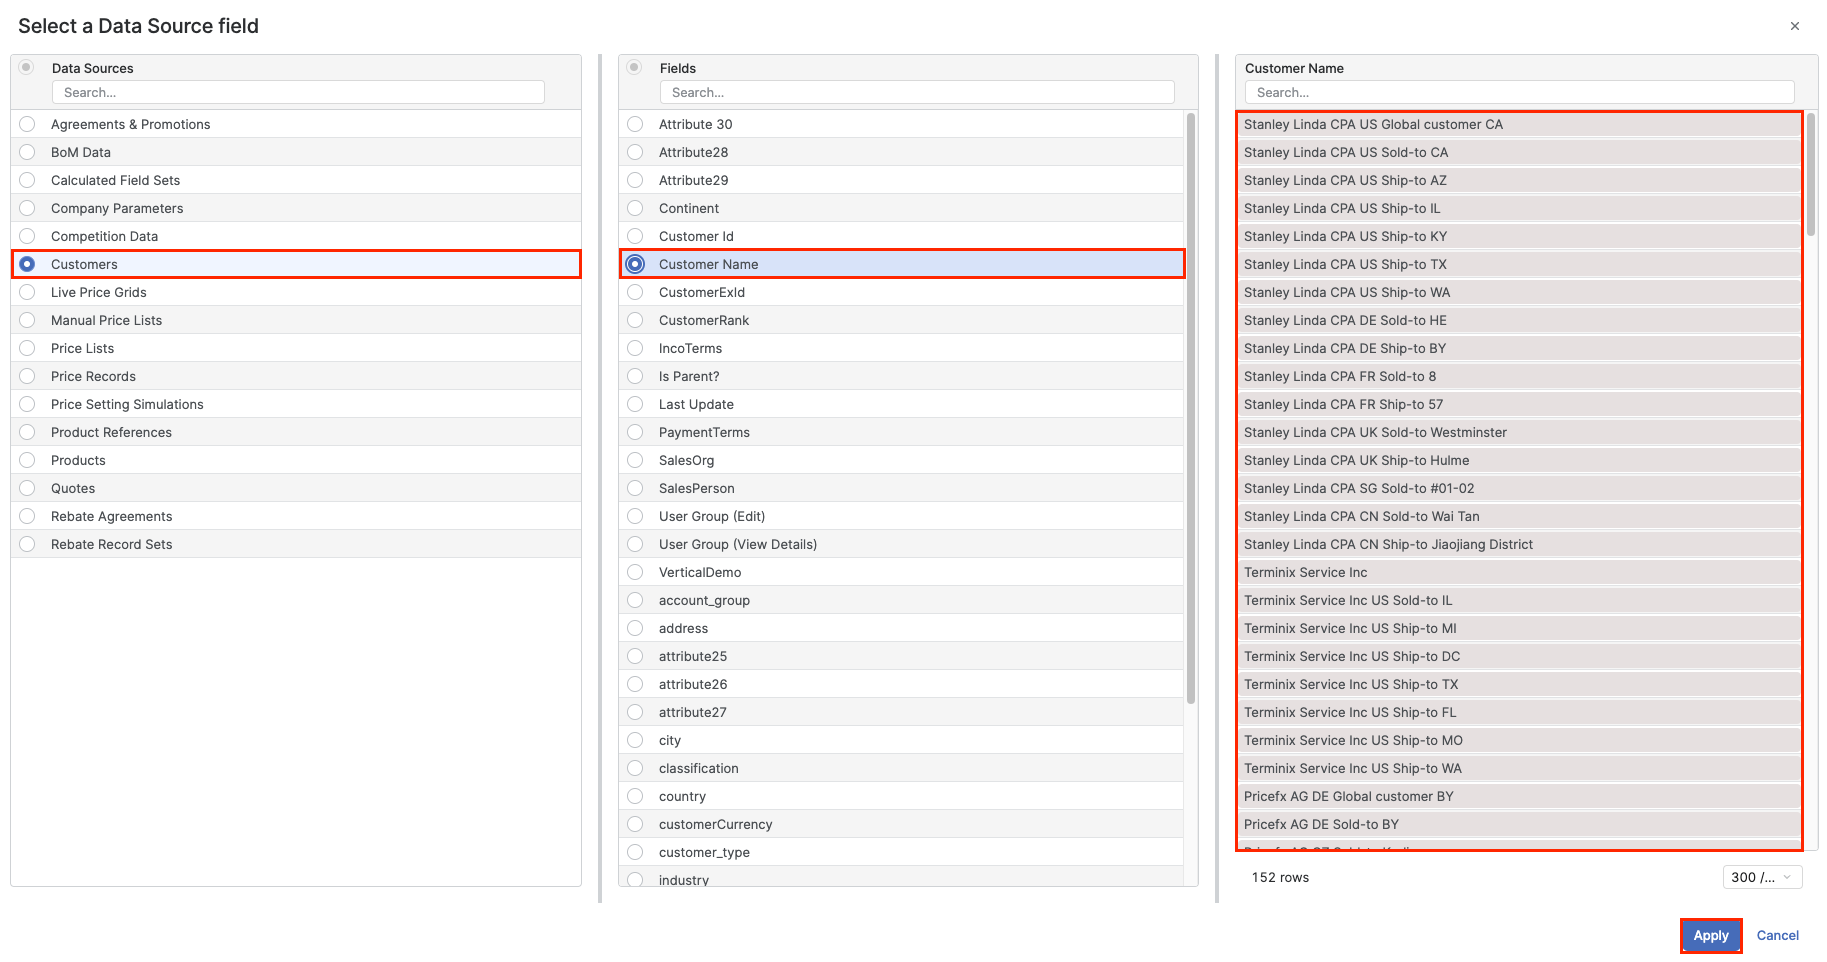Close the Select a Data Source dialog
This screenshot has width=1827, height=962.
[x=1794, y=27]
